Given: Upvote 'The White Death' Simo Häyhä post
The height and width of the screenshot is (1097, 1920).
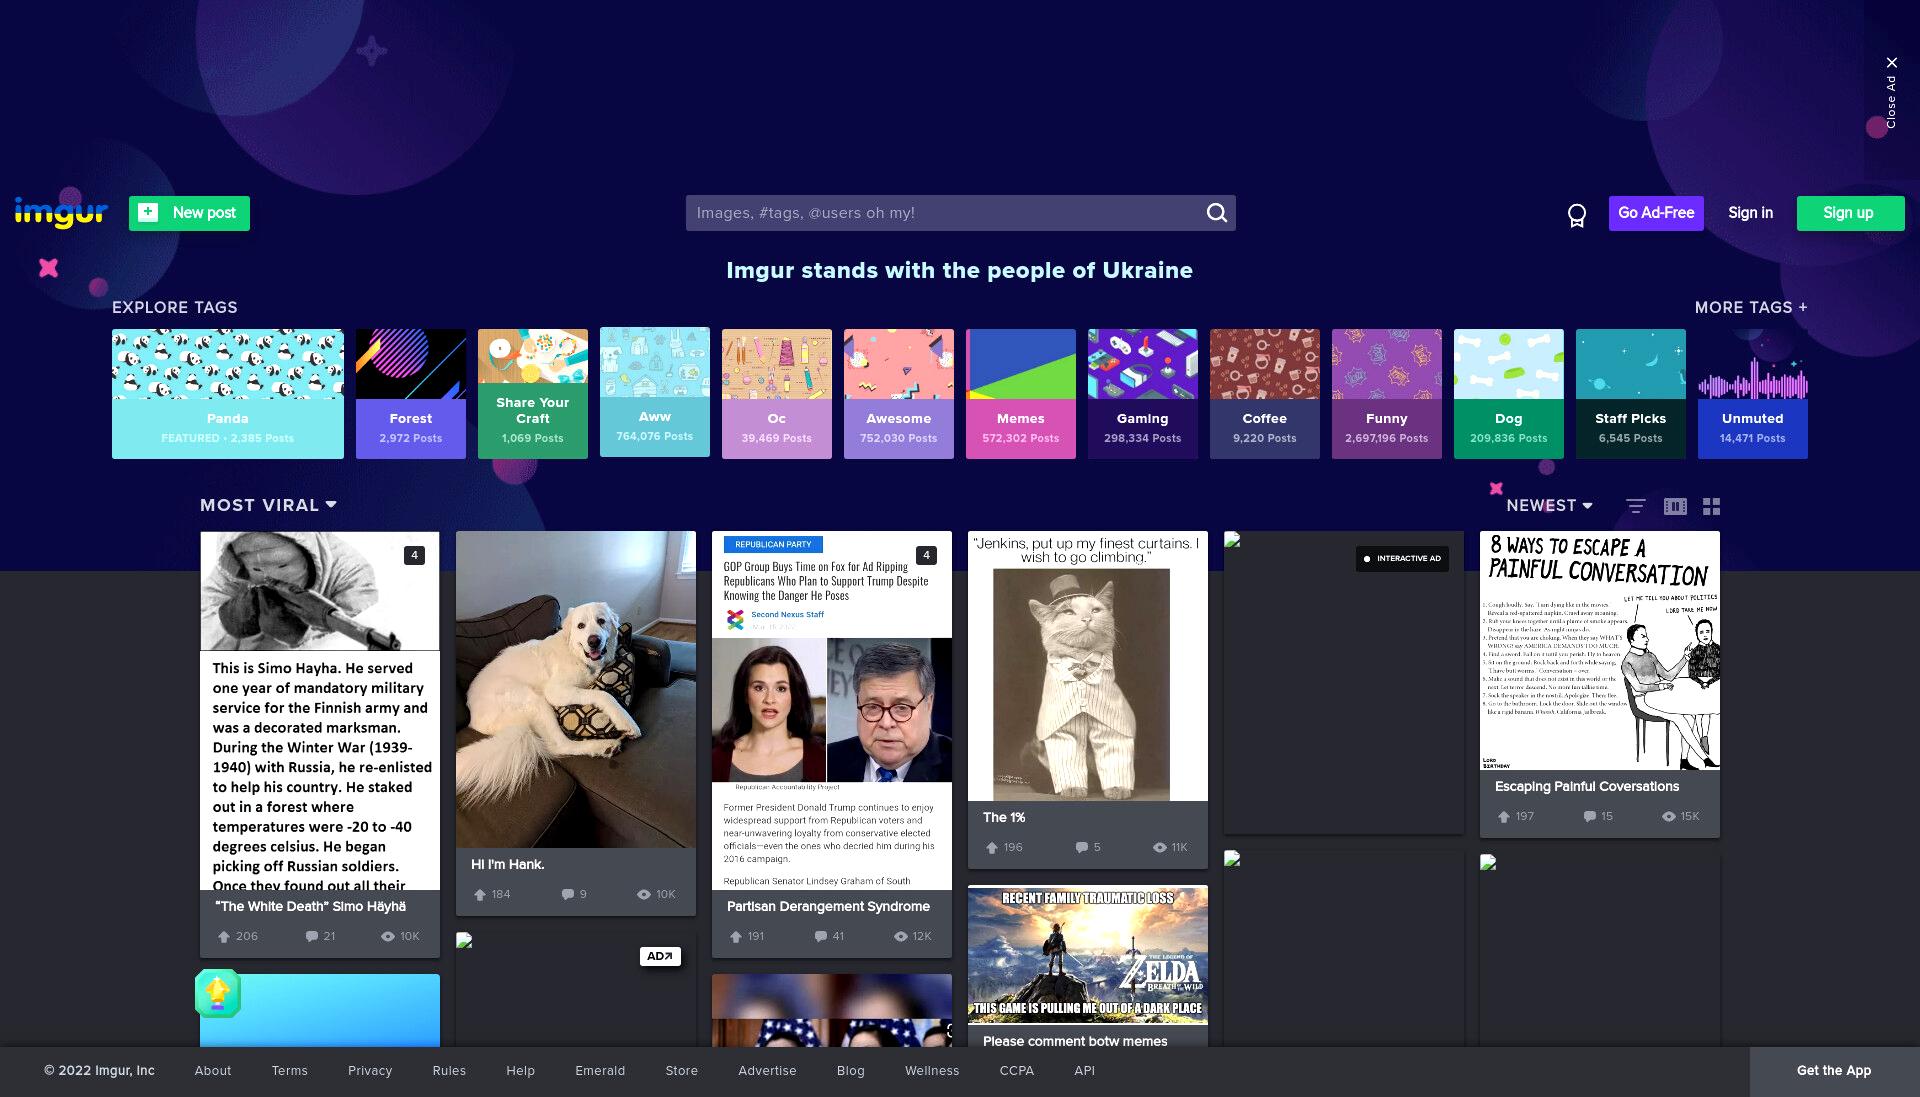Looking at the screenshot, I should tap(224, 936).
